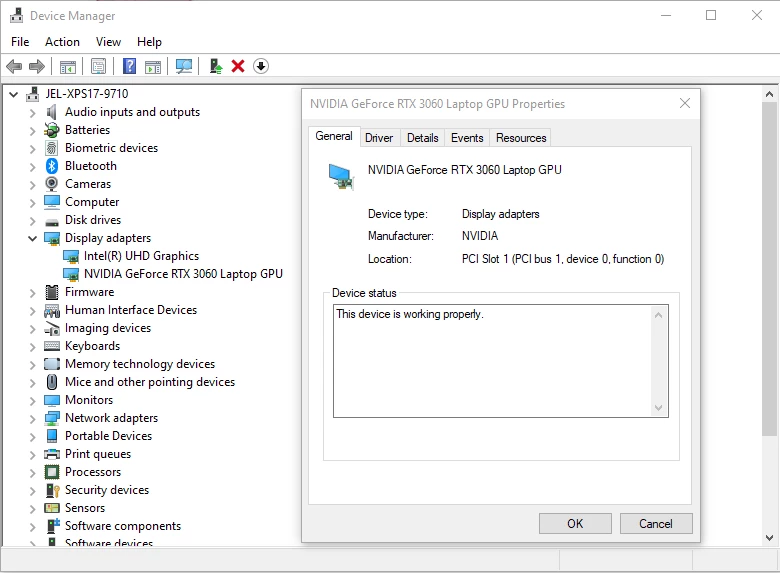This screenshot has width=780, height=573.
Task: Expand the Memory technology devices category
Action: point(32,365)
